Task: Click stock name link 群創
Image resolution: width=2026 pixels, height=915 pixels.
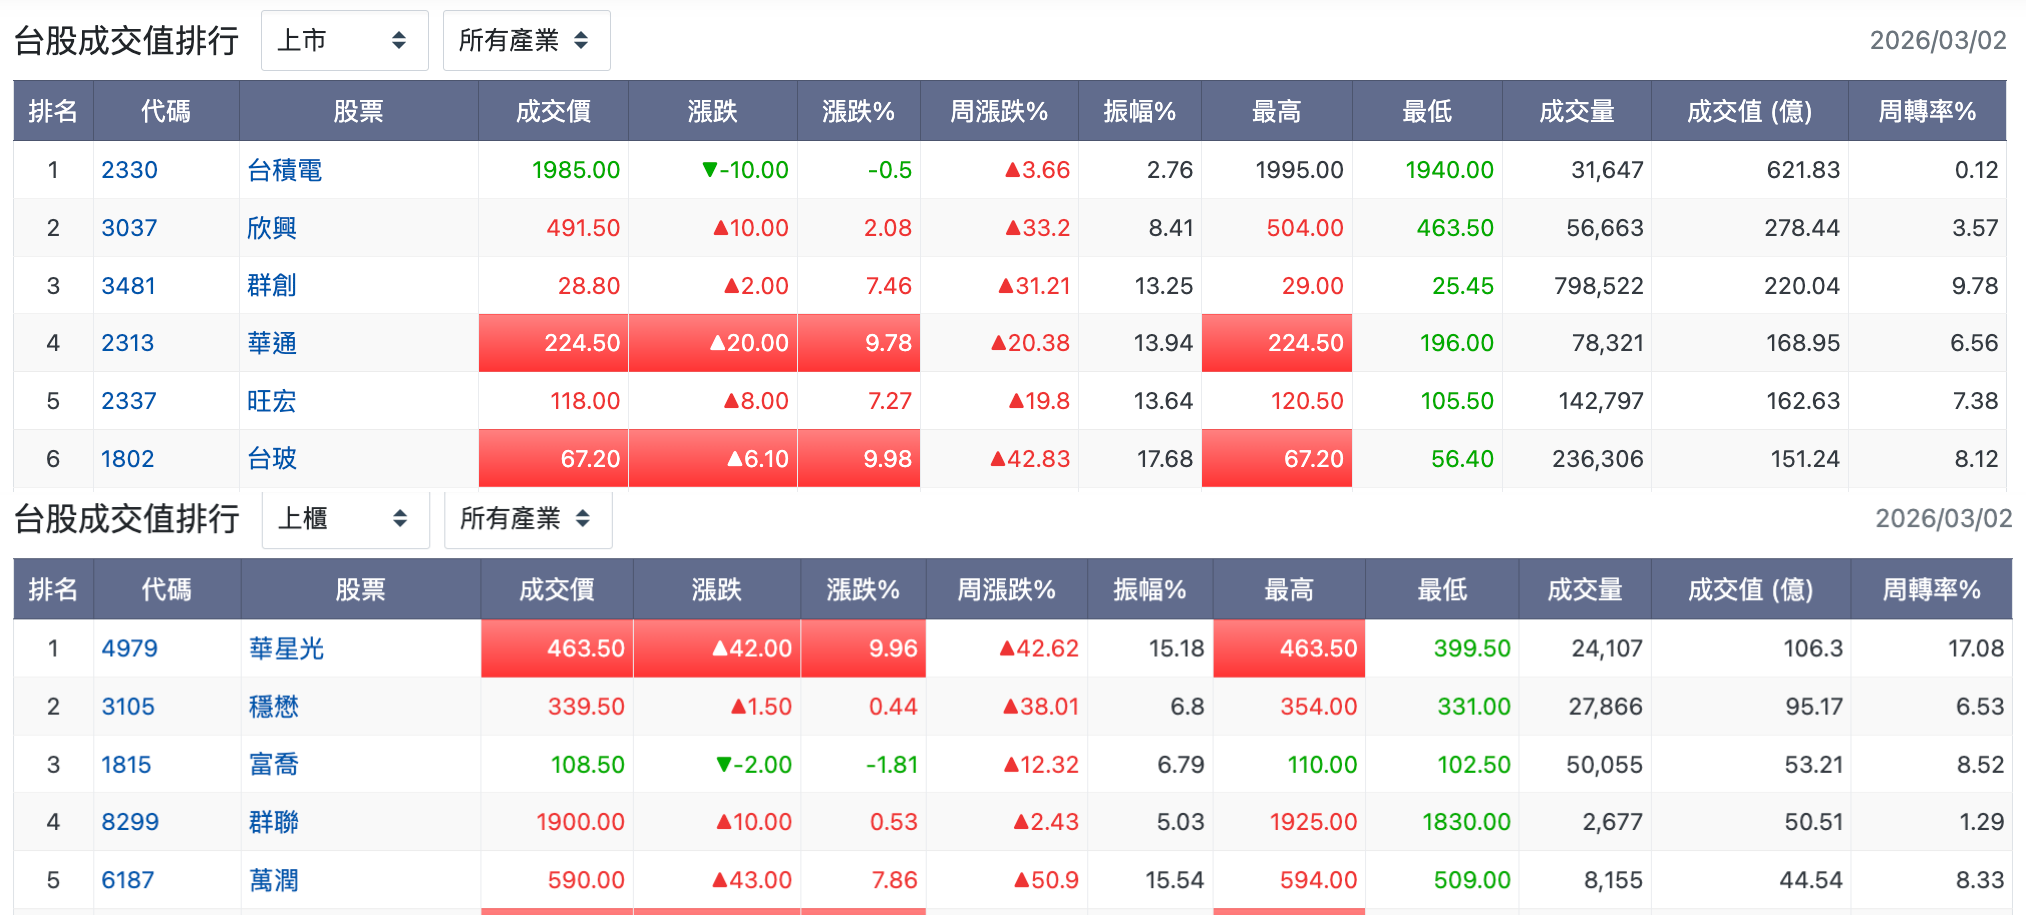Action: (x=272, y=286)
